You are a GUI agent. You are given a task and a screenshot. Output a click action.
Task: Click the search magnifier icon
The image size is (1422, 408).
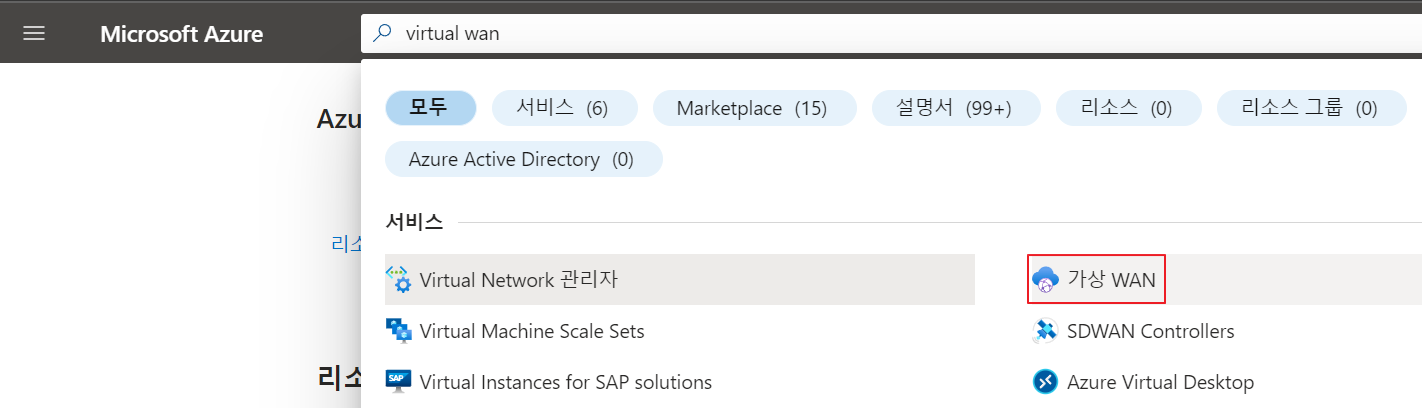pyautogui.click(x=382, y=33)
